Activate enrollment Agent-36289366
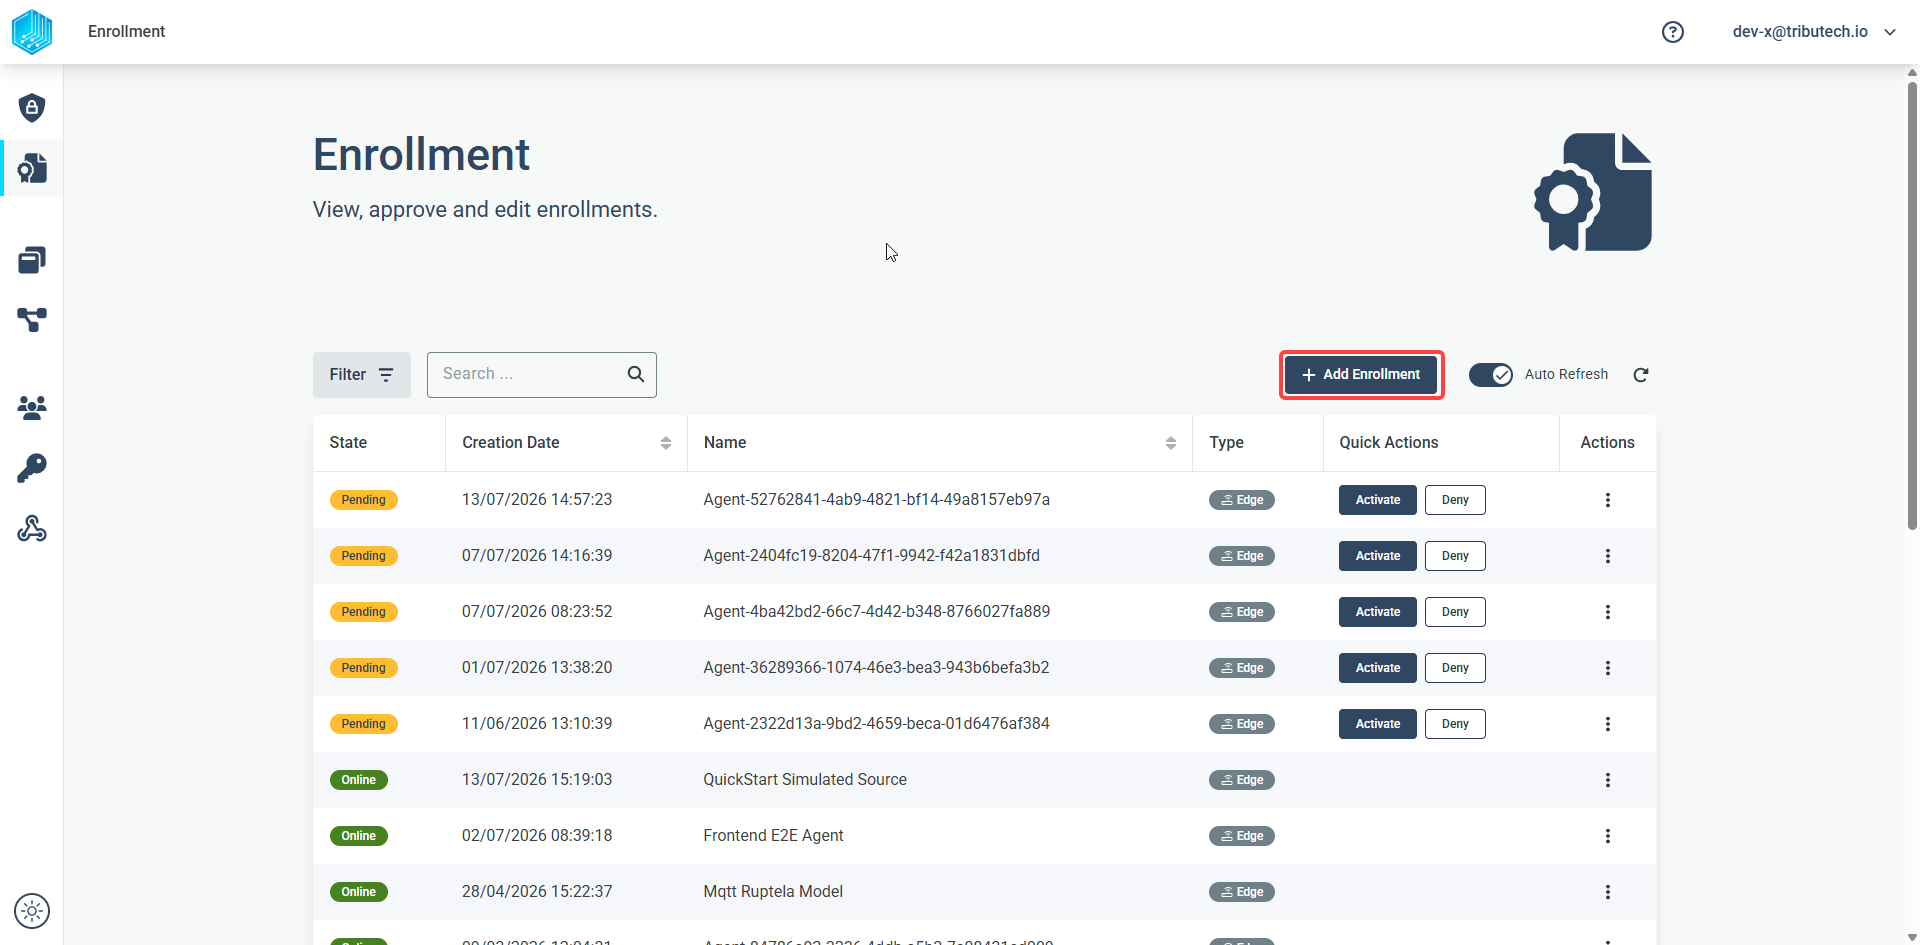The height and width of the screenshot is (945, 1920). tap(1377, 668)
